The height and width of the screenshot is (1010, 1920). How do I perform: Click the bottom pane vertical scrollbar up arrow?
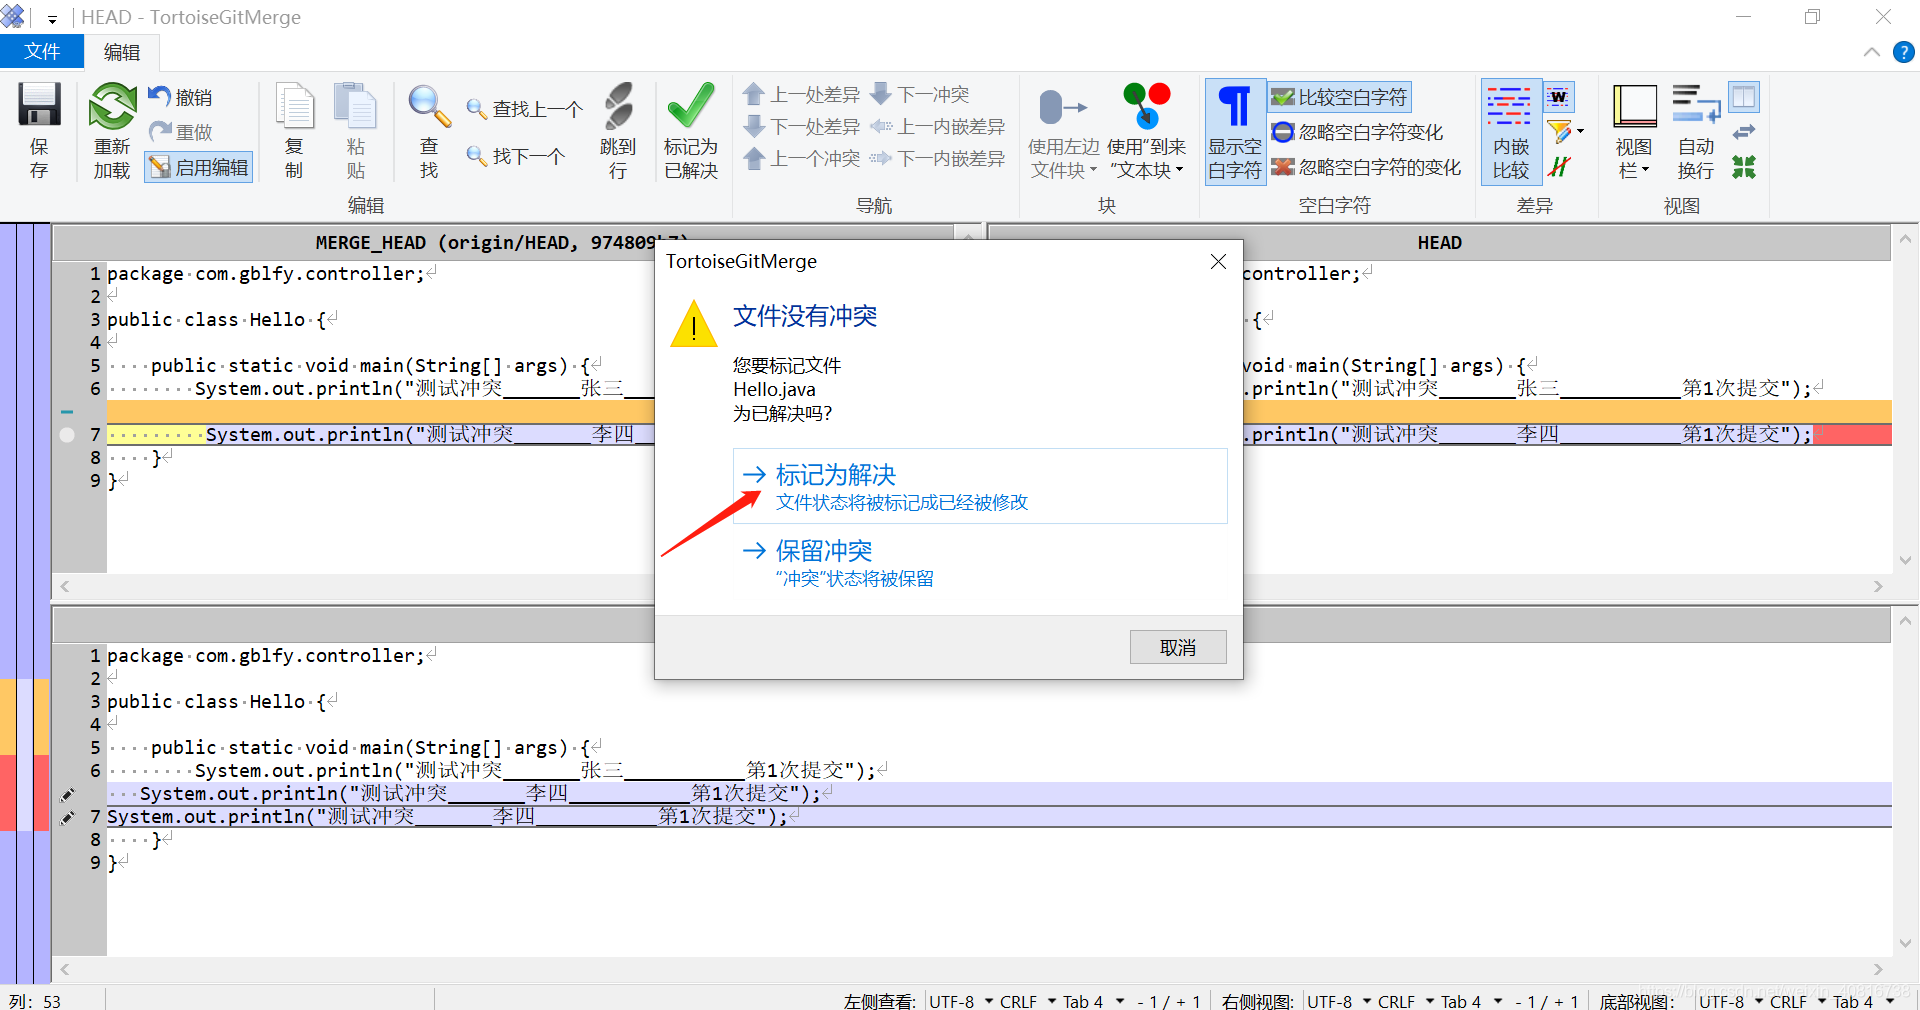click(x=1904, y=621)
